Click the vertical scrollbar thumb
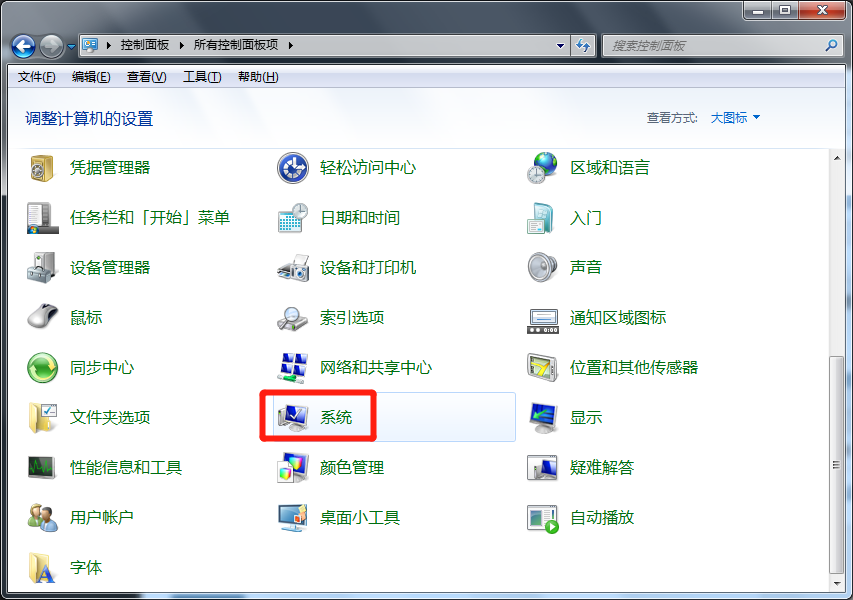 tap(837, 464)
